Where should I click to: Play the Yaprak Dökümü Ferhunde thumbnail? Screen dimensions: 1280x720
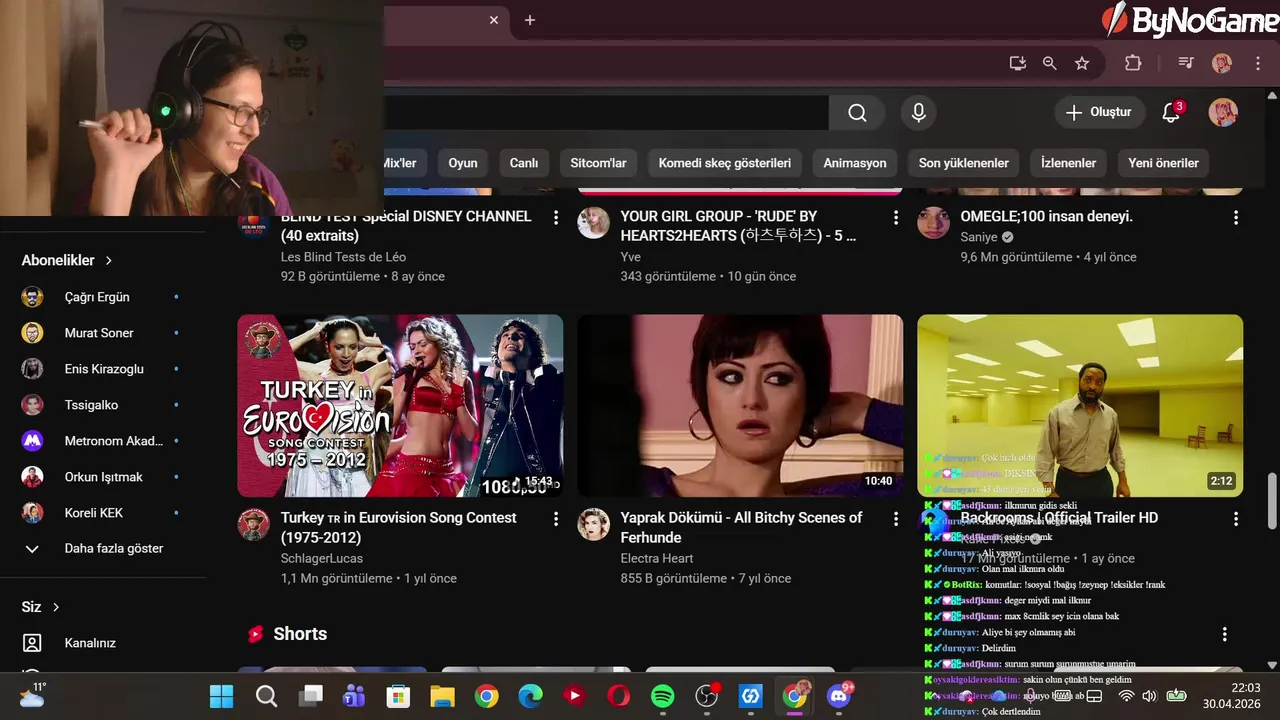click(x=740, y=406)
